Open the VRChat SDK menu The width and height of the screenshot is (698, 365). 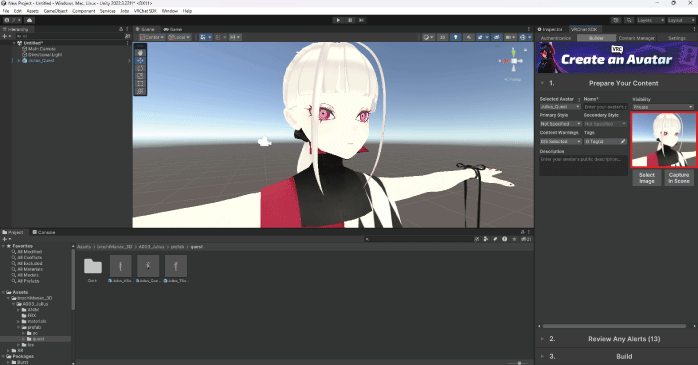[x=145, y=11]
